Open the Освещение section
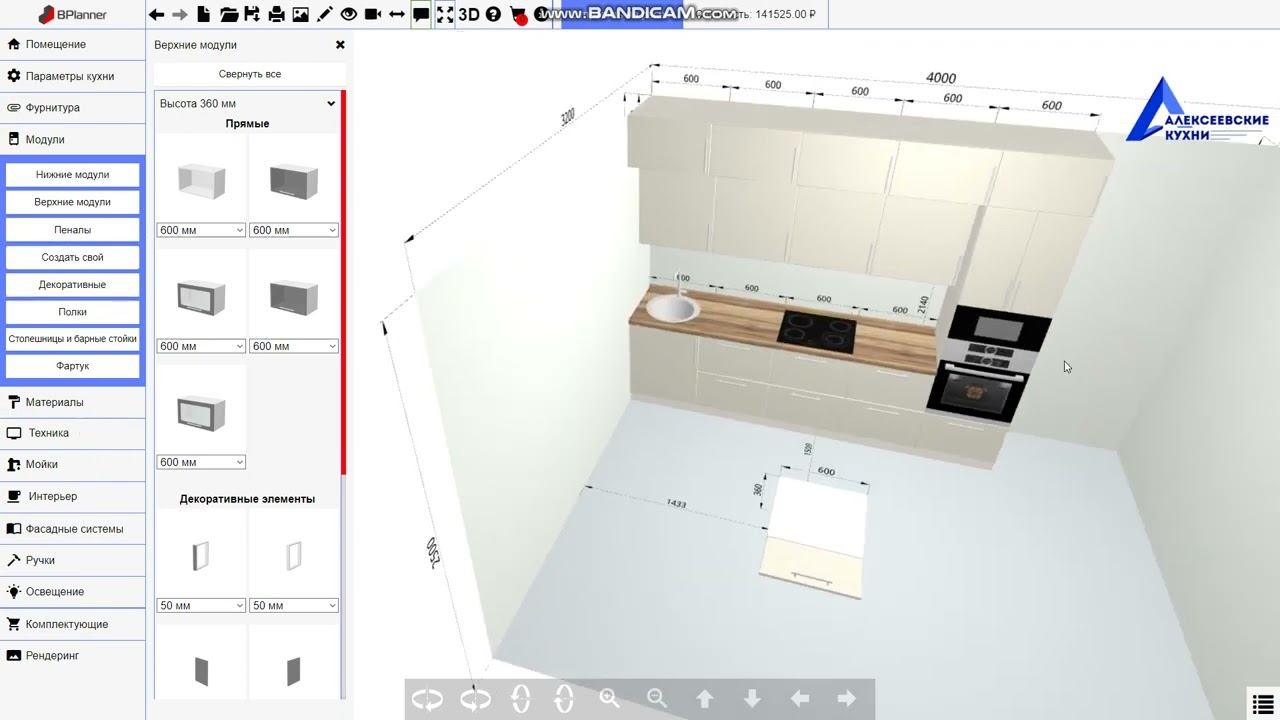The height and width of the screenshot is (720, 1280). click(72, 591)
